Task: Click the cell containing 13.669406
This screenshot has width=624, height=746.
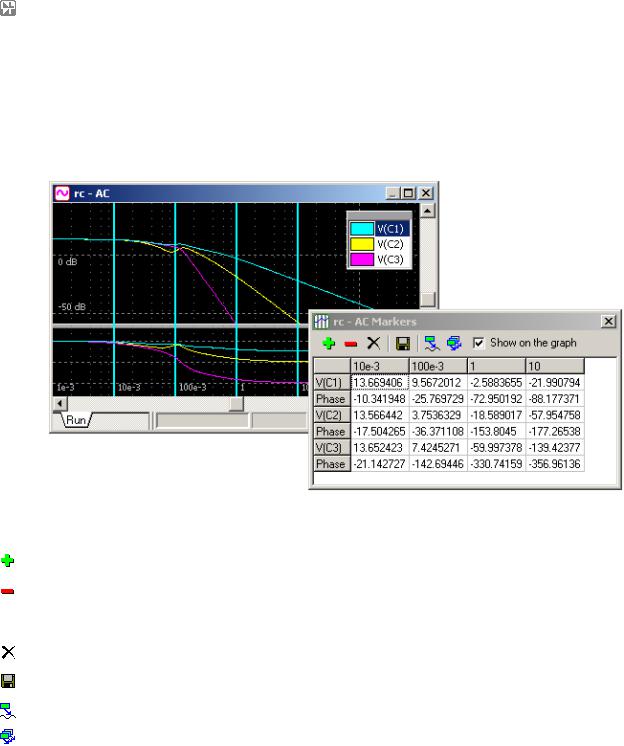Action: pyautogui.click(x=380, y=383)
